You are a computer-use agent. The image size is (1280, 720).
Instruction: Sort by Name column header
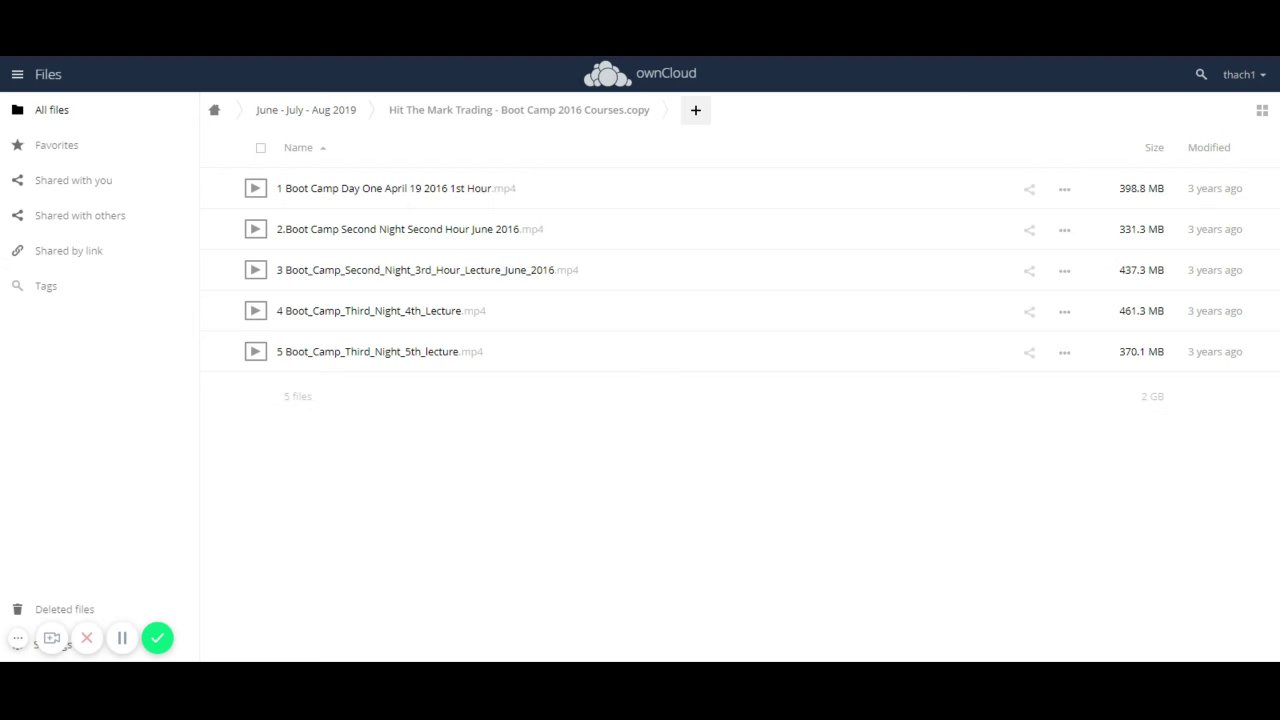click(298, 147)
